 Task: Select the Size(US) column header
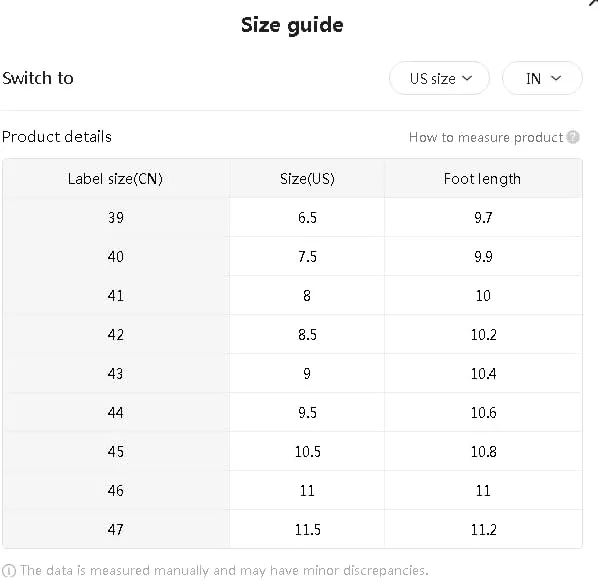307,179
